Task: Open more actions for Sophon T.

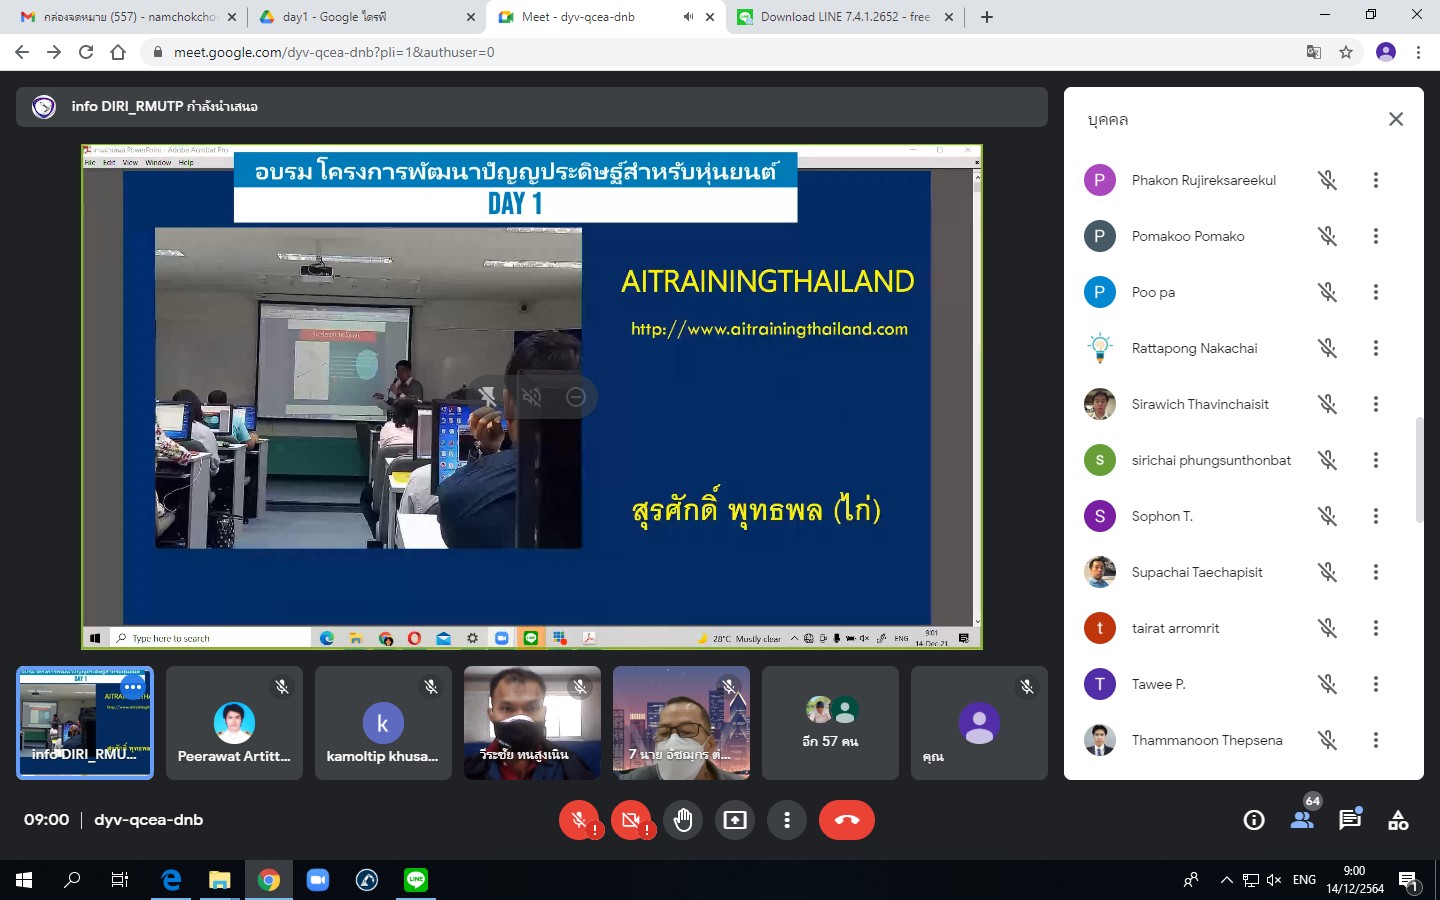Action: (1376, 516)
